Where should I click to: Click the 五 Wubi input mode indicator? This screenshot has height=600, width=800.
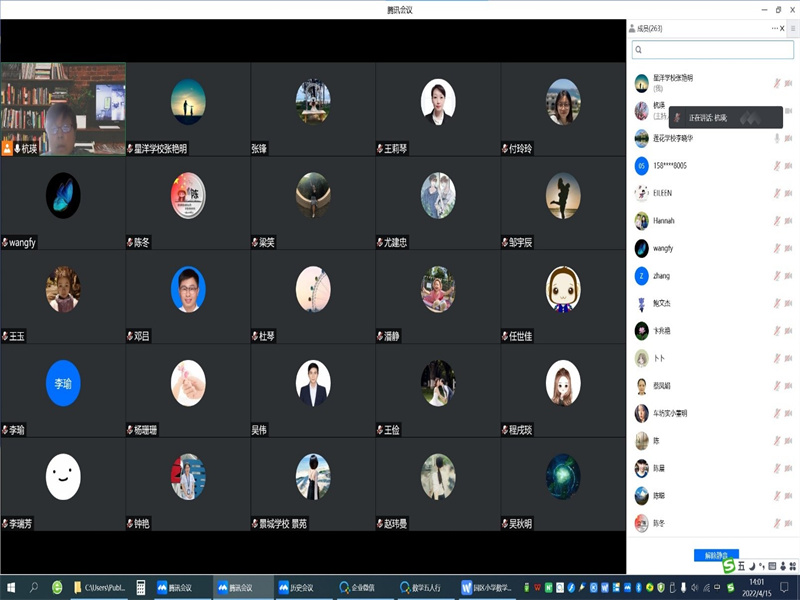click(x=741, y=566)
